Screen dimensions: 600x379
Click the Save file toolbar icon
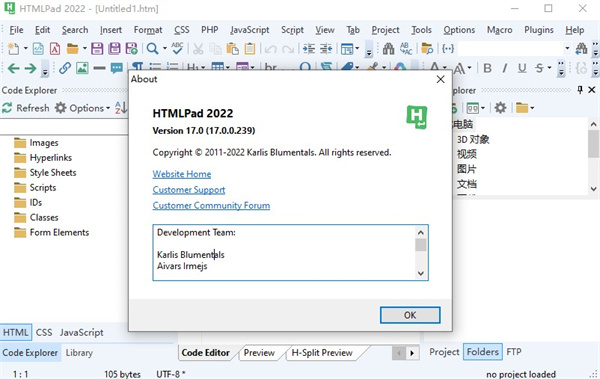97,49
